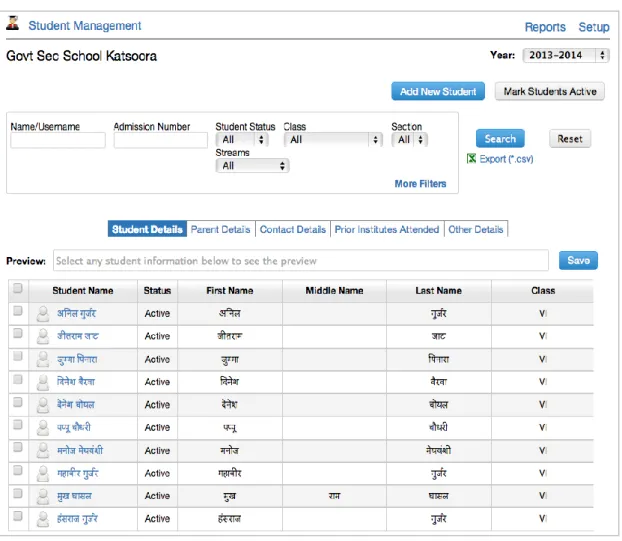Click first name cell महावीर
622x541 pixels.
(230, 473)
